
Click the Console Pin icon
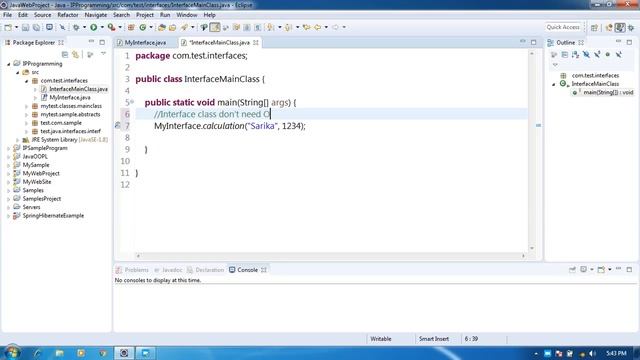(572, 269)
